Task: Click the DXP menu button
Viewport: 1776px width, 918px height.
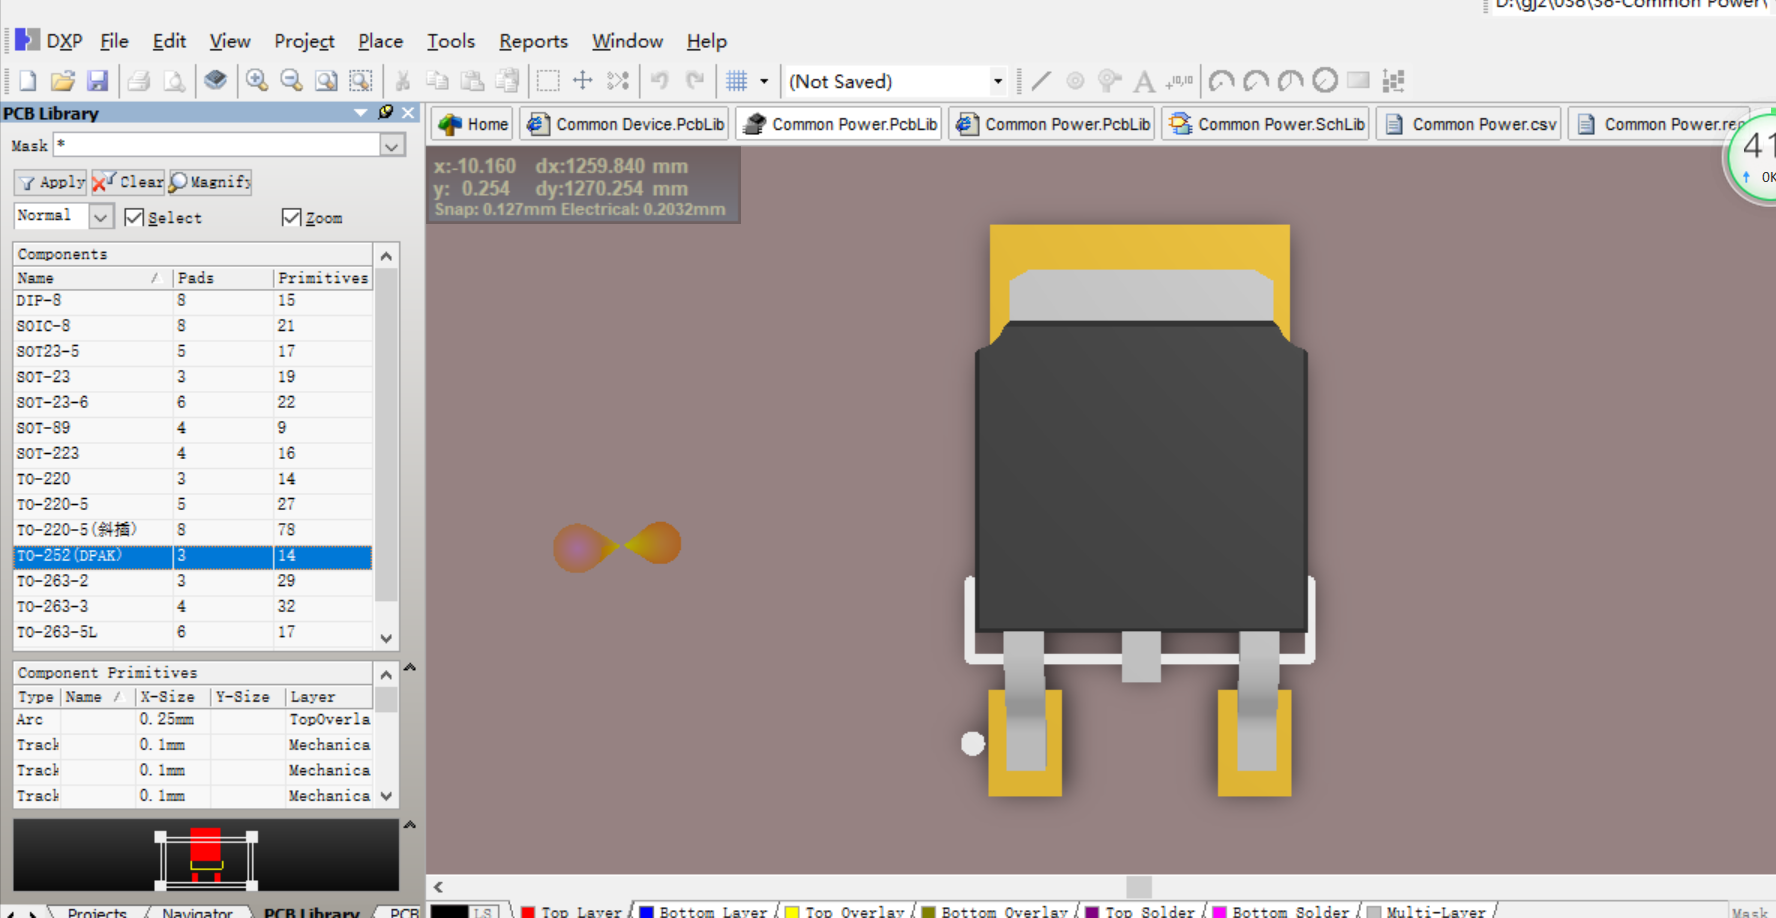Action: coord(48,41)
